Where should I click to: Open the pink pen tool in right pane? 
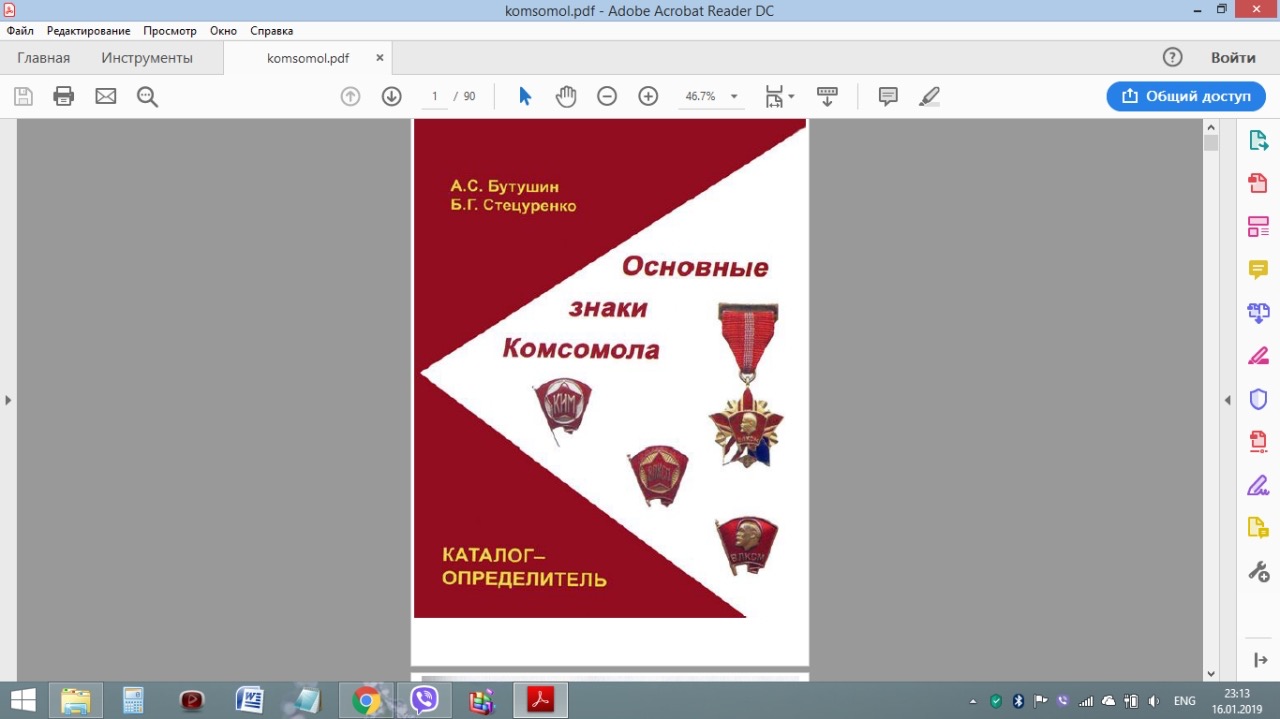click(x=1258, y=356)
